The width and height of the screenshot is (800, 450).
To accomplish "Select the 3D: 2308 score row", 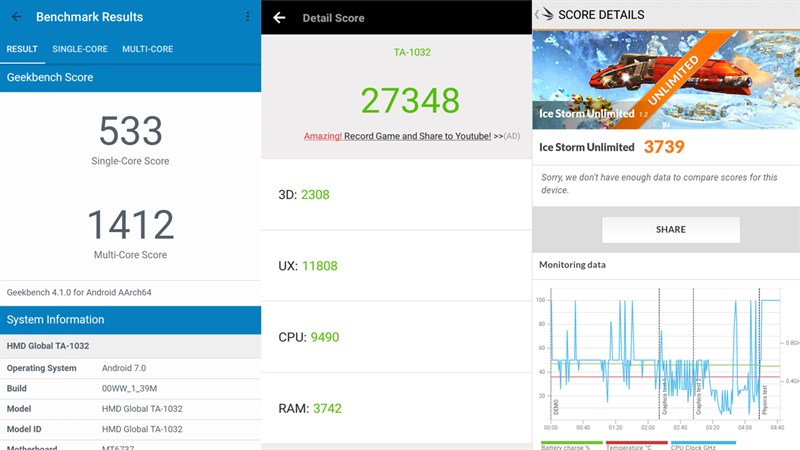I will [x=396, y=194].
